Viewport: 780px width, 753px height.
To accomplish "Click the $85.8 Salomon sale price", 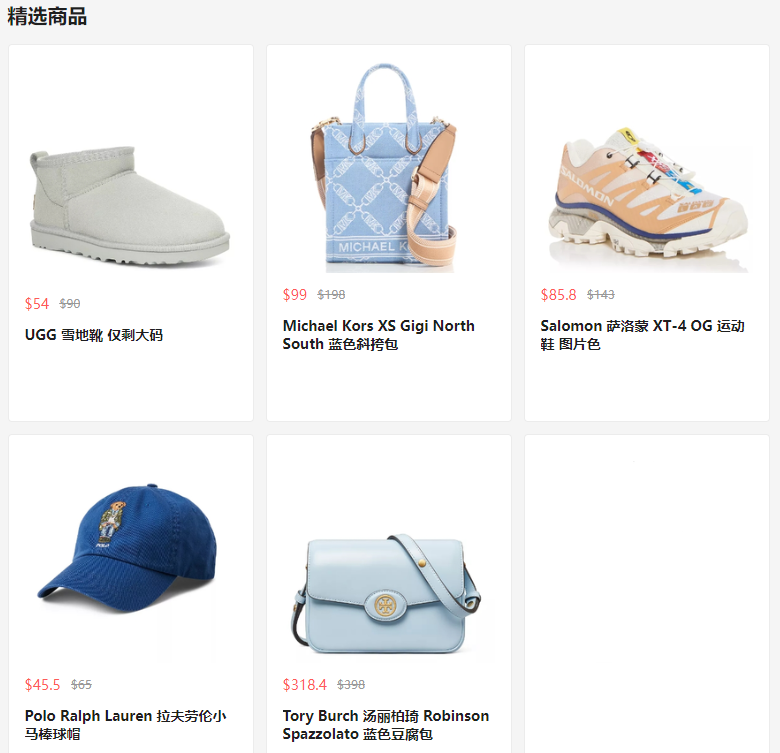I will (558, 294).
